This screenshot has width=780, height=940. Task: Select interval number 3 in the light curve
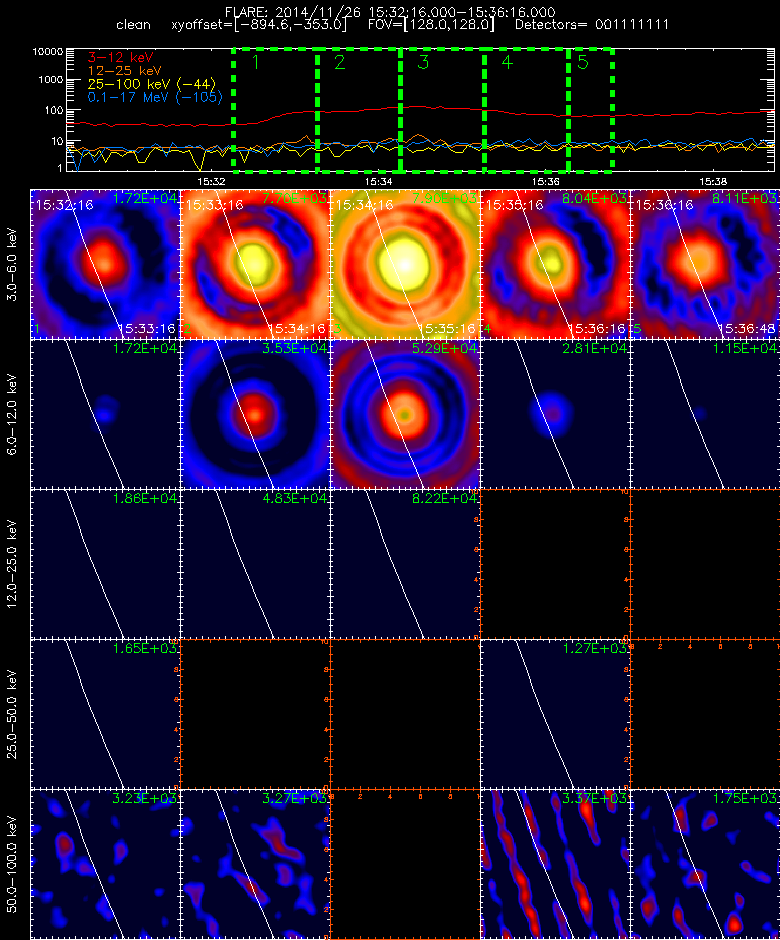tap(423, 62)
